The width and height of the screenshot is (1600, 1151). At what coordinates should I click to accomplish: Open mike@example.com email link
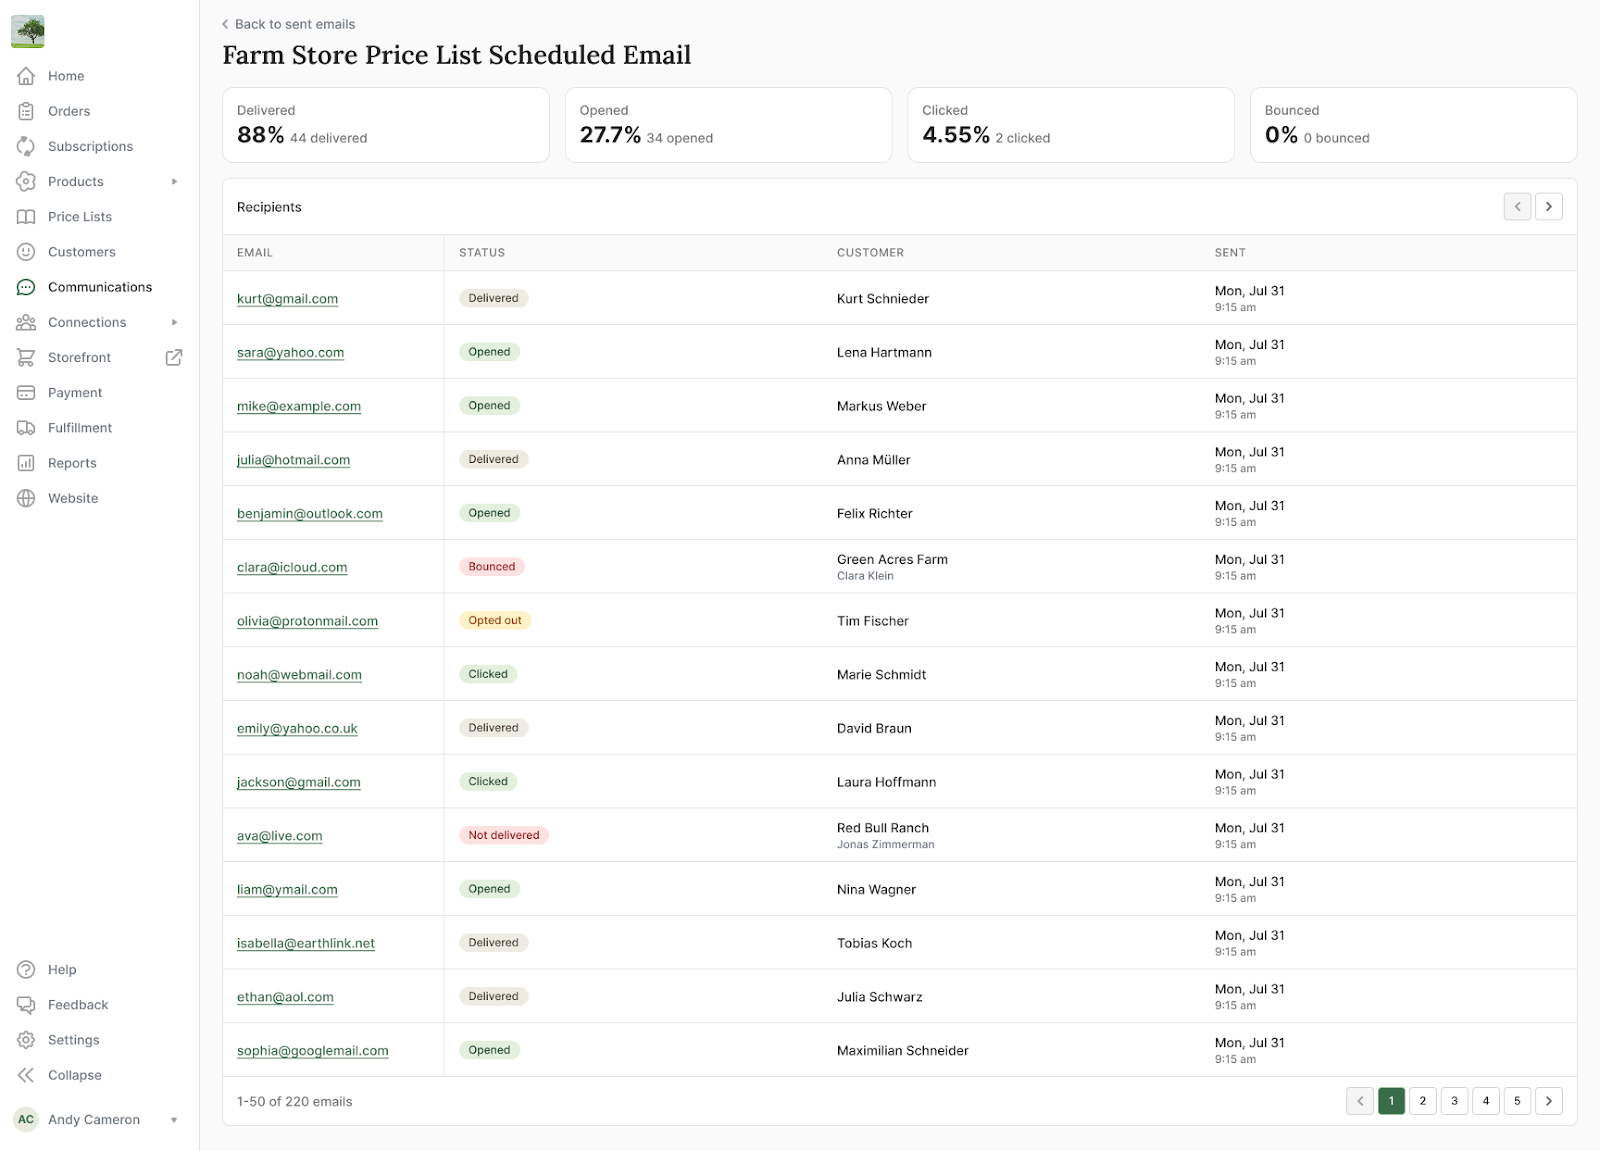tap(299, 406)
